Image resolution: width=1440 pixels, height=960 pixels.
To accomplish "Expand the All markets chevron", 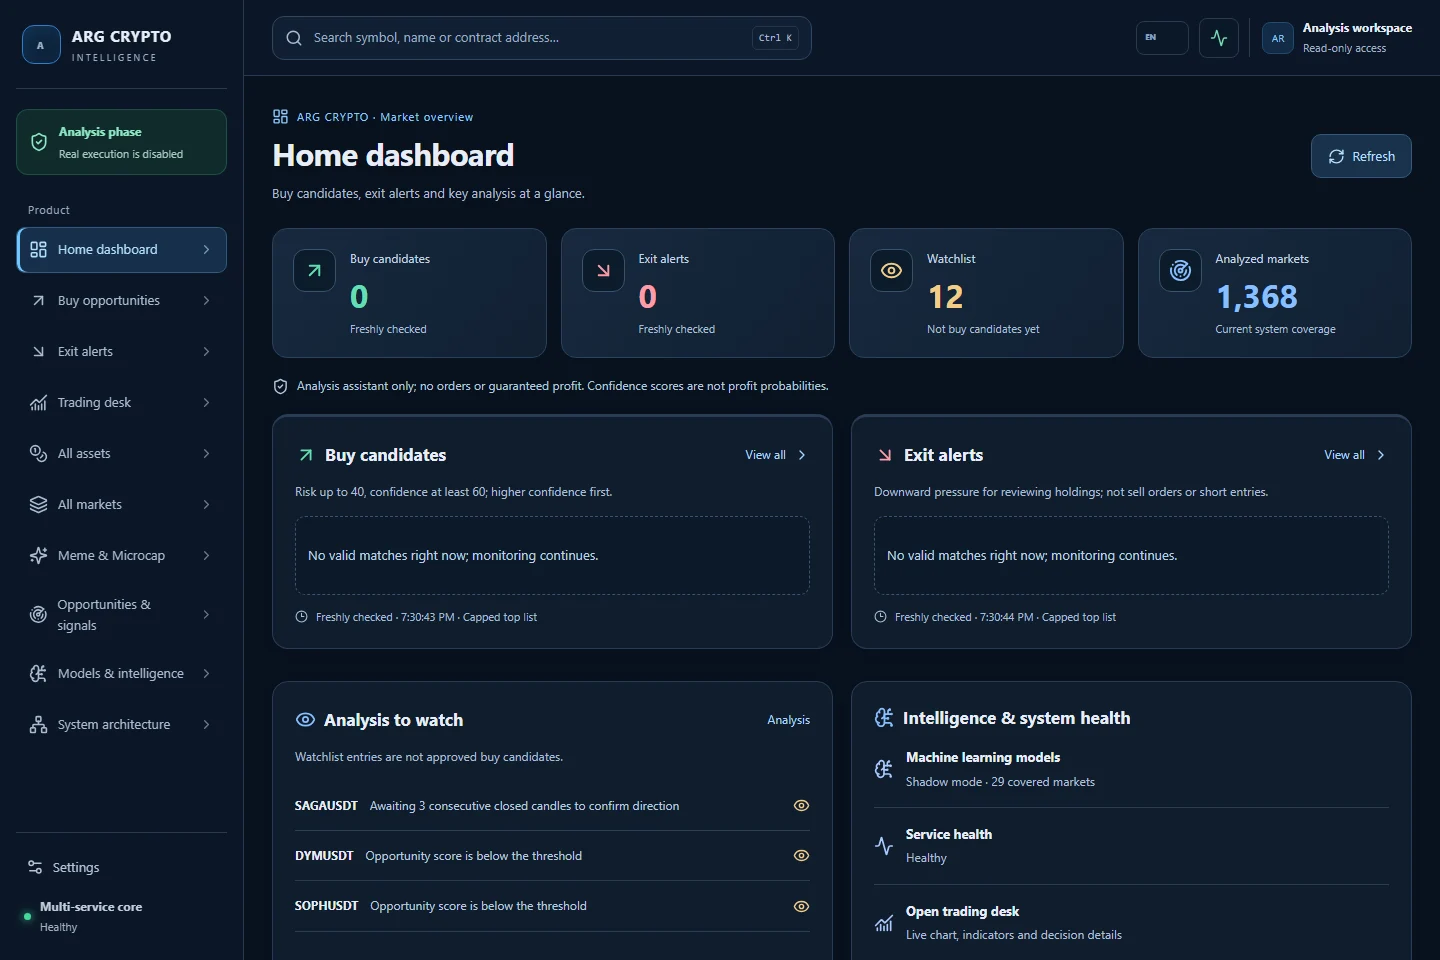I will pyautogui.click(x=206, y=505).
